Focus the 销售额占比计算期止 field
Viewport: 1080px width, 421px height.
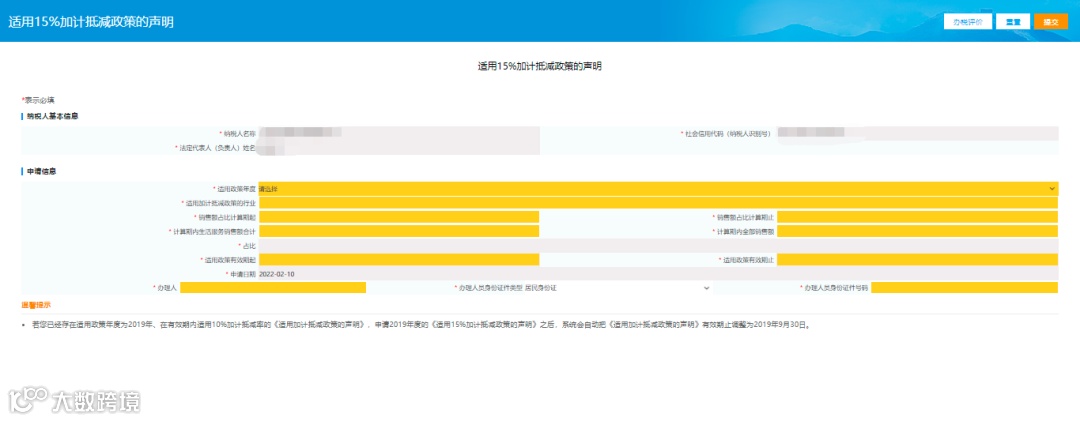[x=917, y=217]
